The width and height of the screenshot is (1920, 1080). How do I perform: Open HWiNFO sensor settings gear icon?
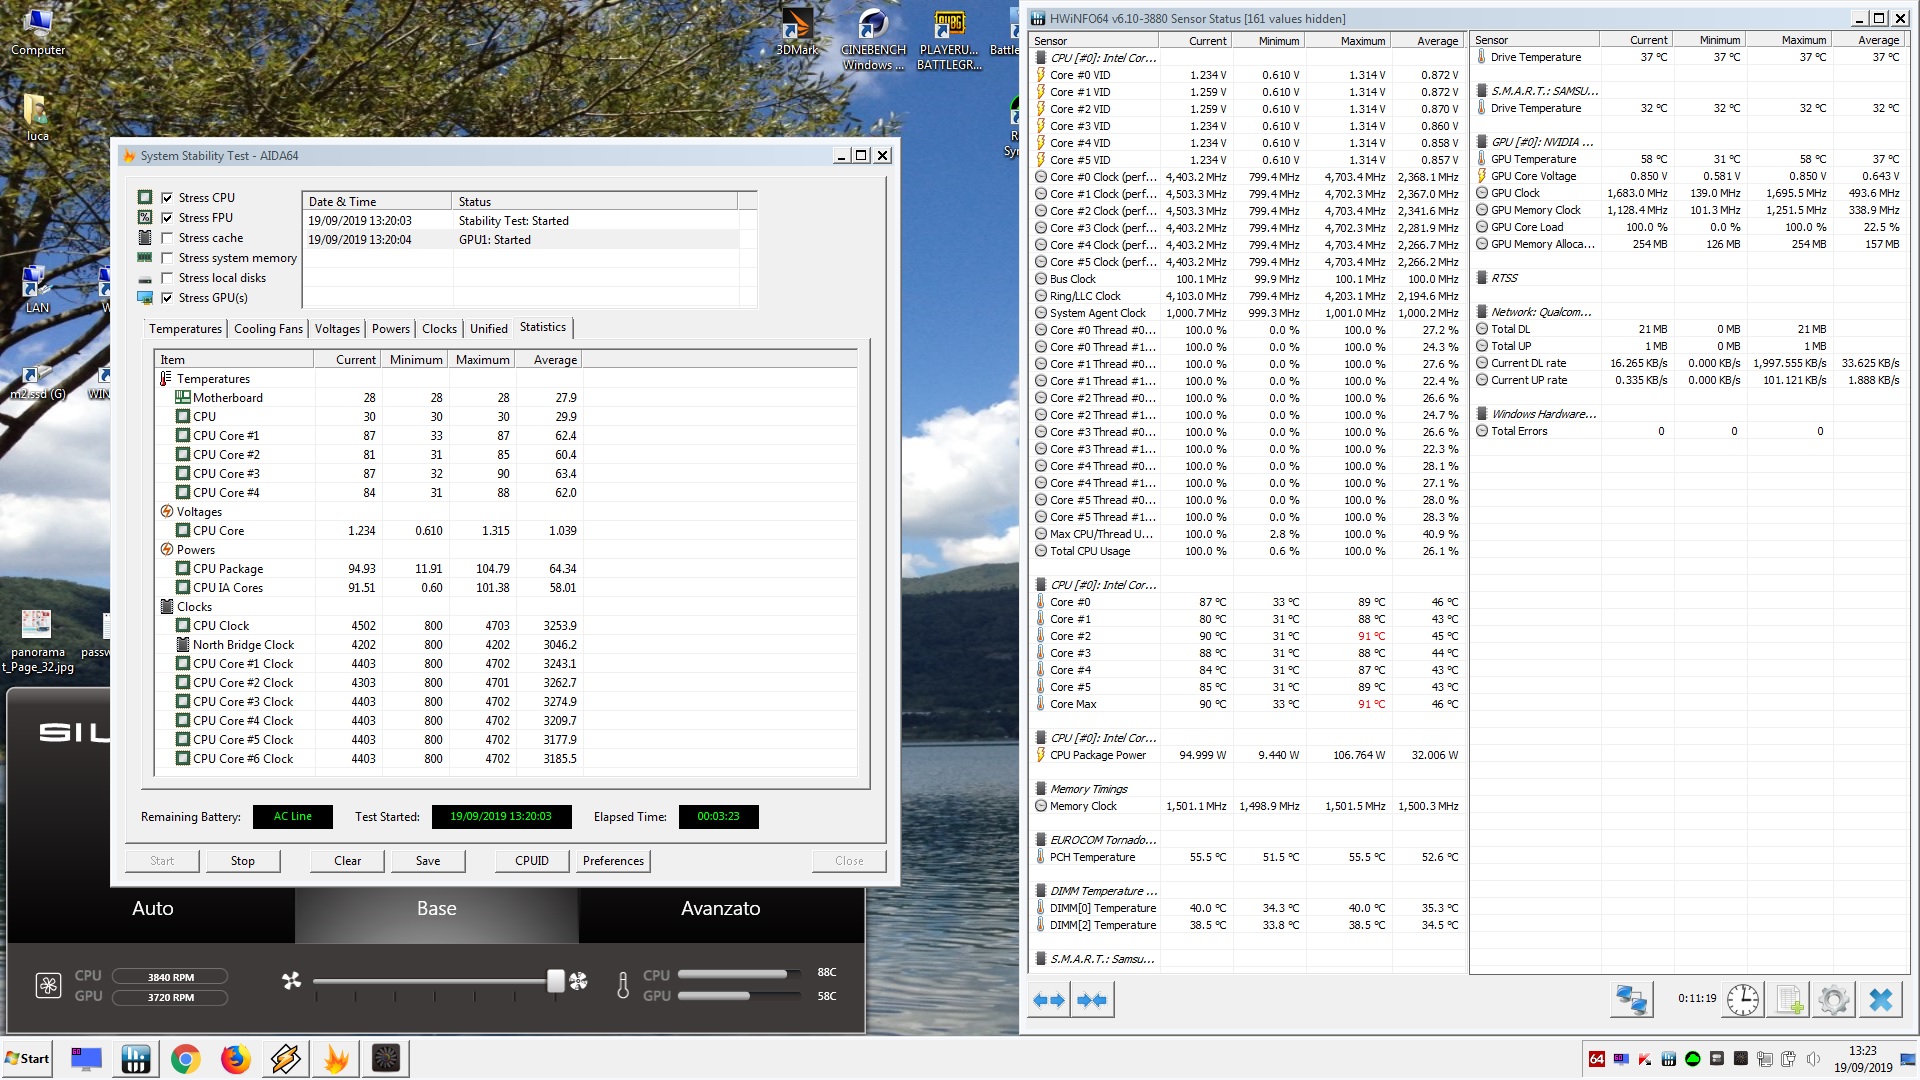(x=1834, y=999)
